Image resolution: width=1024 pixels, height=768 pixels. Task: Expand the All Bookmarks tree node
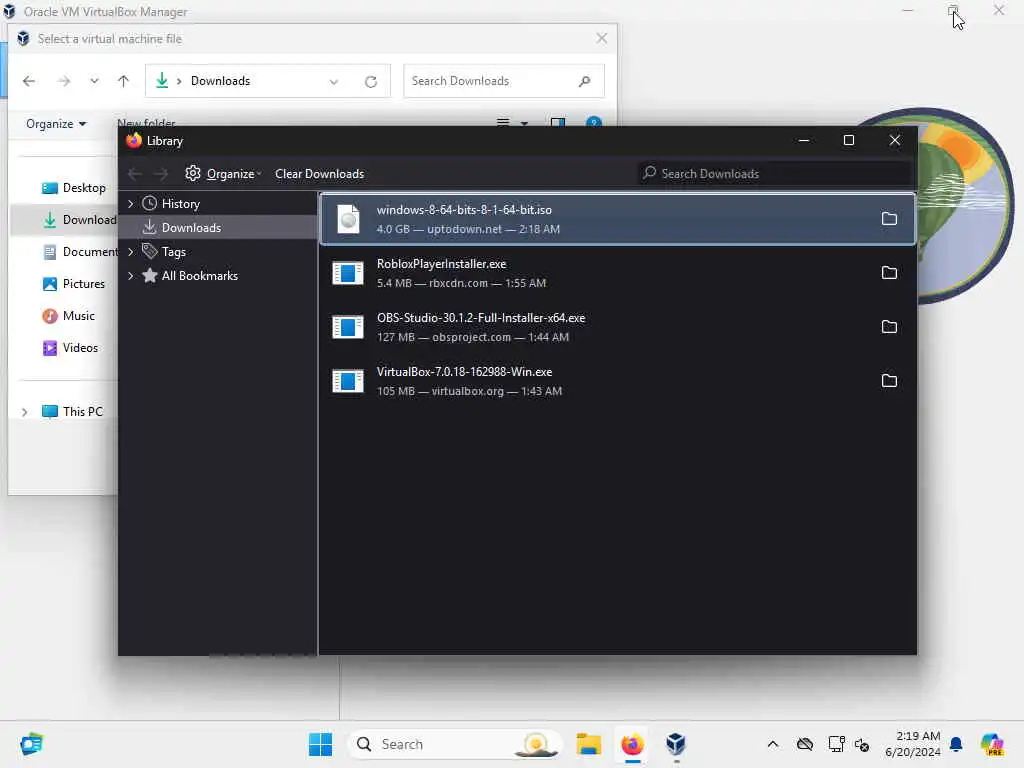tap(131, 276)
